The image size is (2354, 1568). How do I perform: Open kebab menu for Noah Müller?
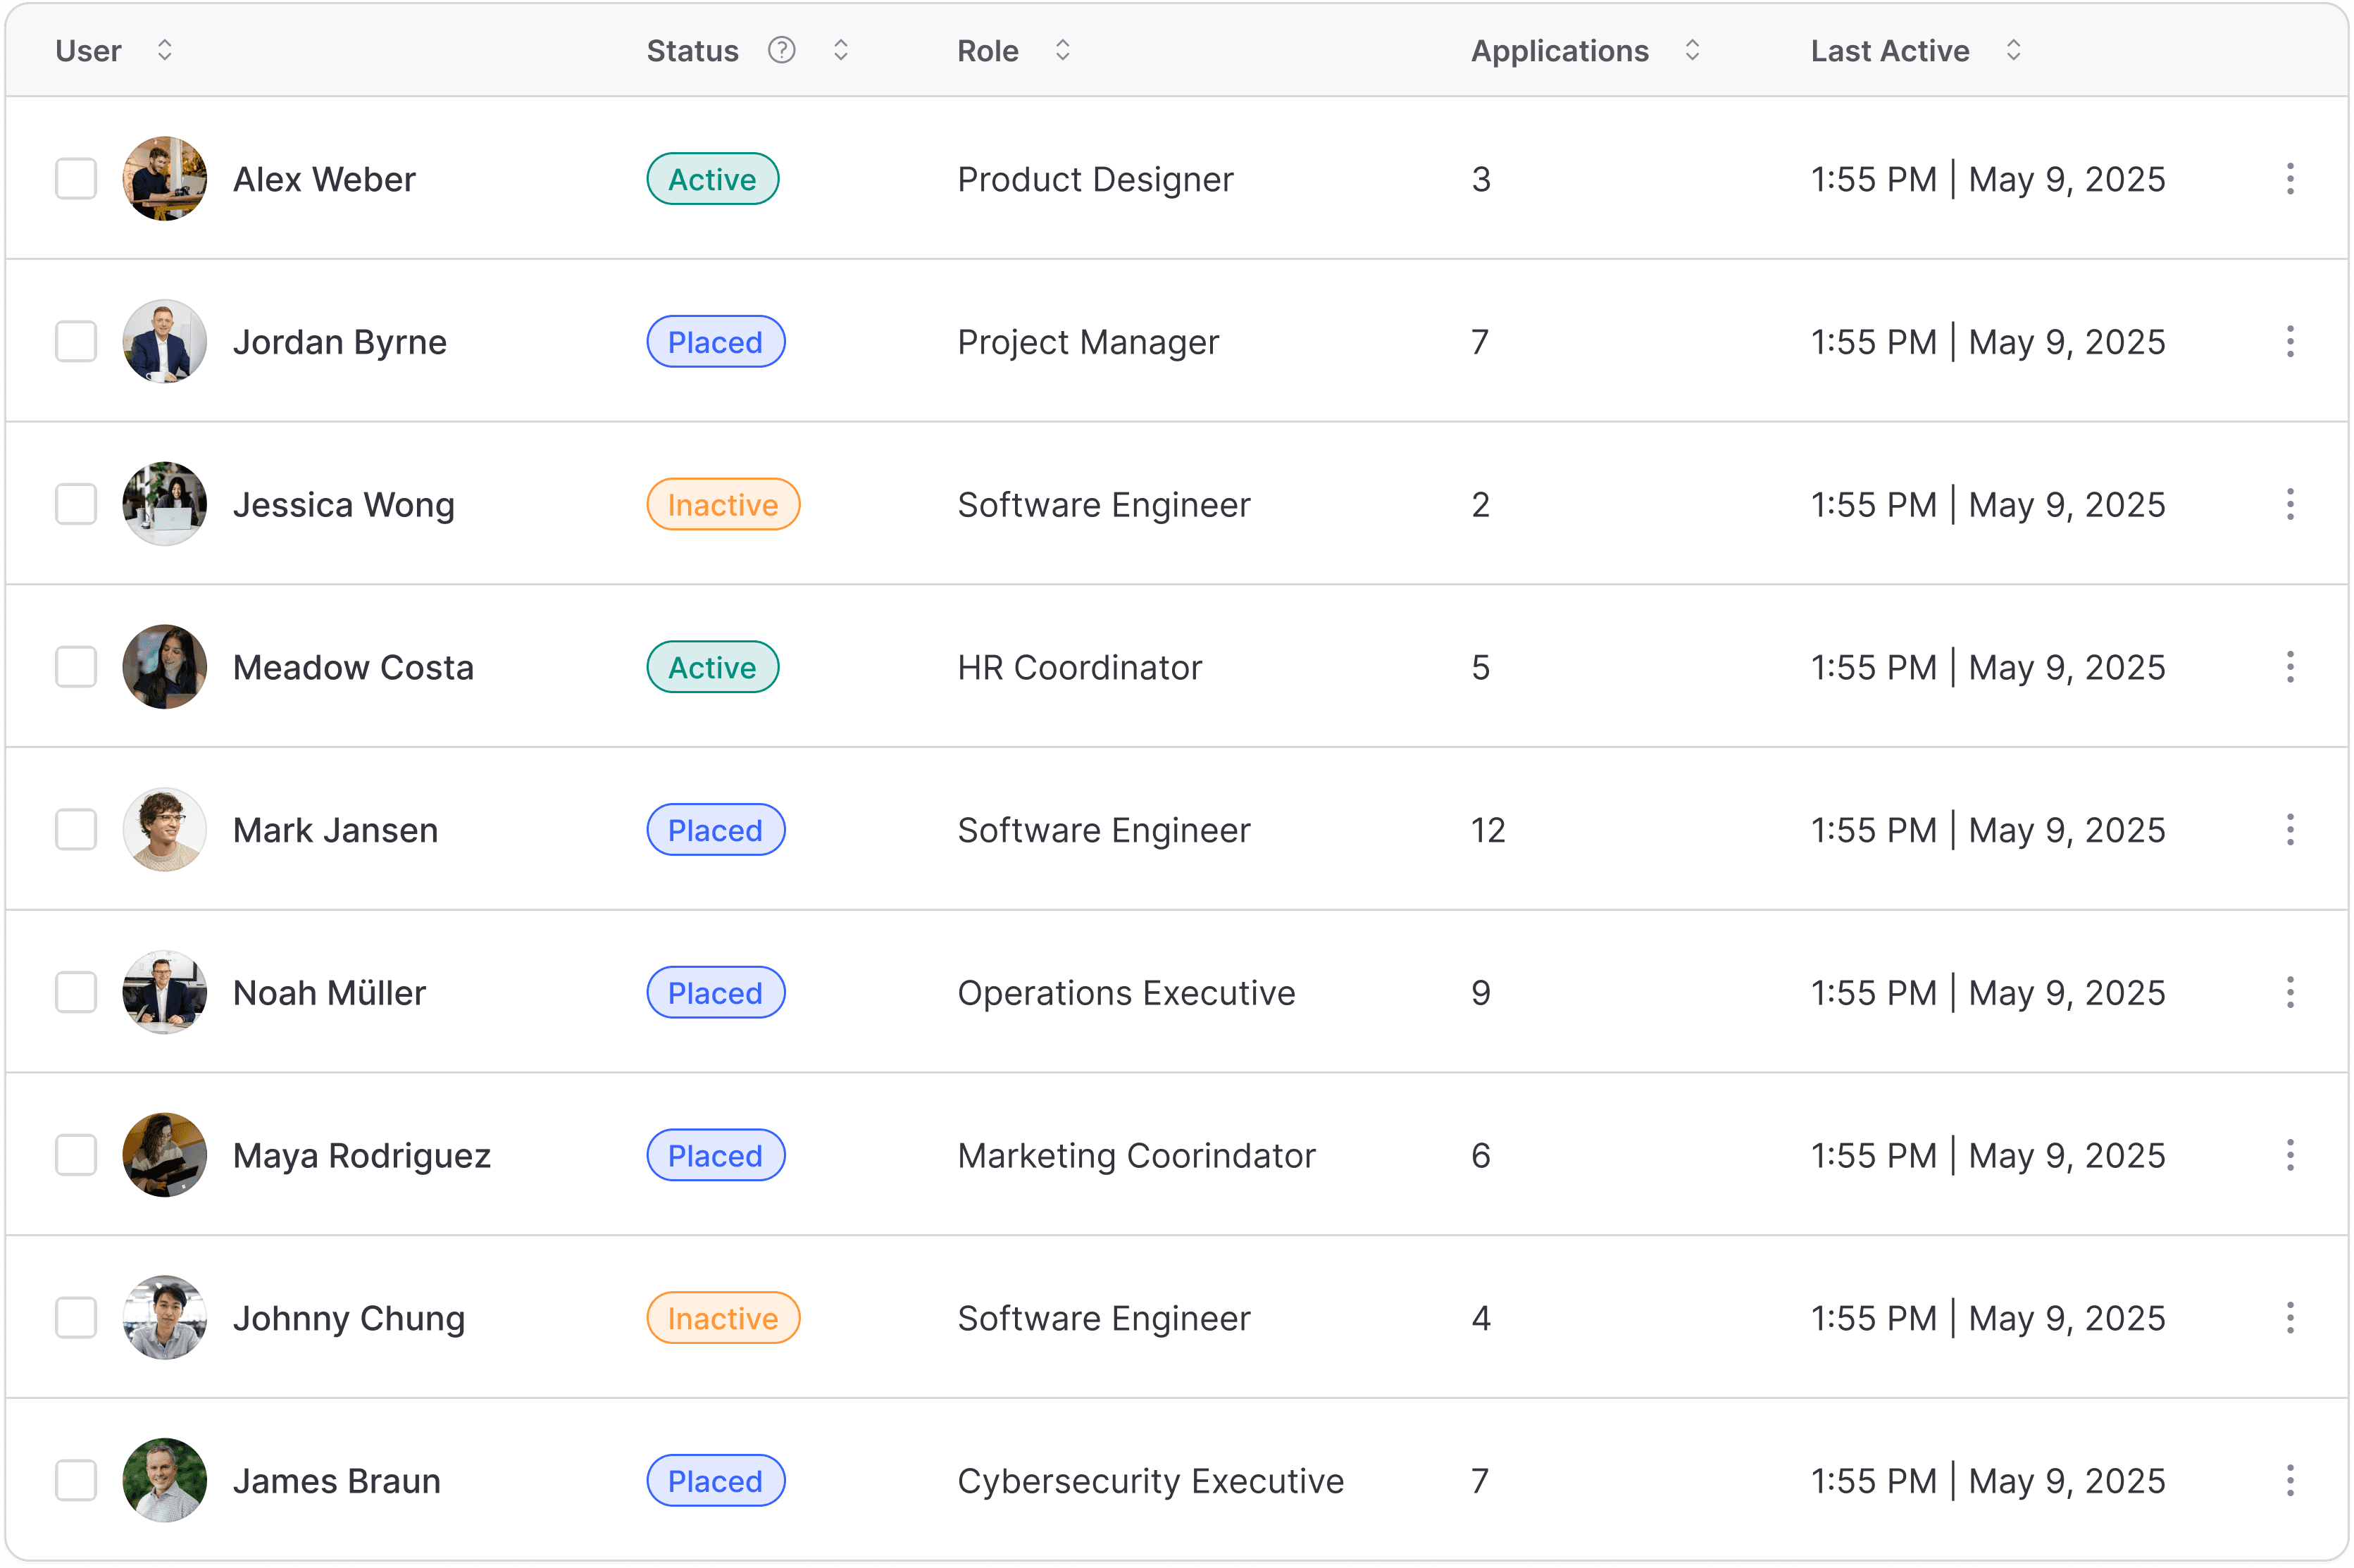tap(2289, 992)
